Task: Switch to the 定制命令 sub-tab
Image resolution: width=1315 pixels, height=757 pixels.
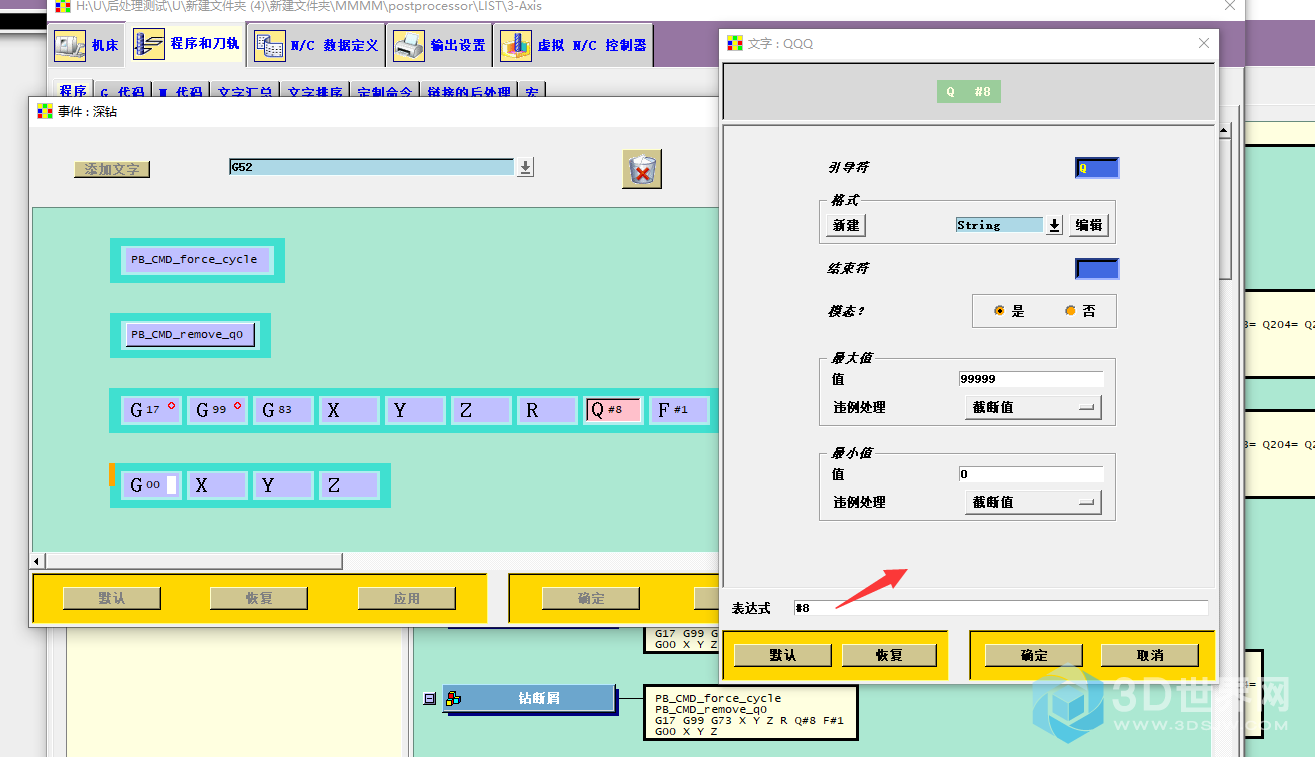Action: click(x=385, y=91)
